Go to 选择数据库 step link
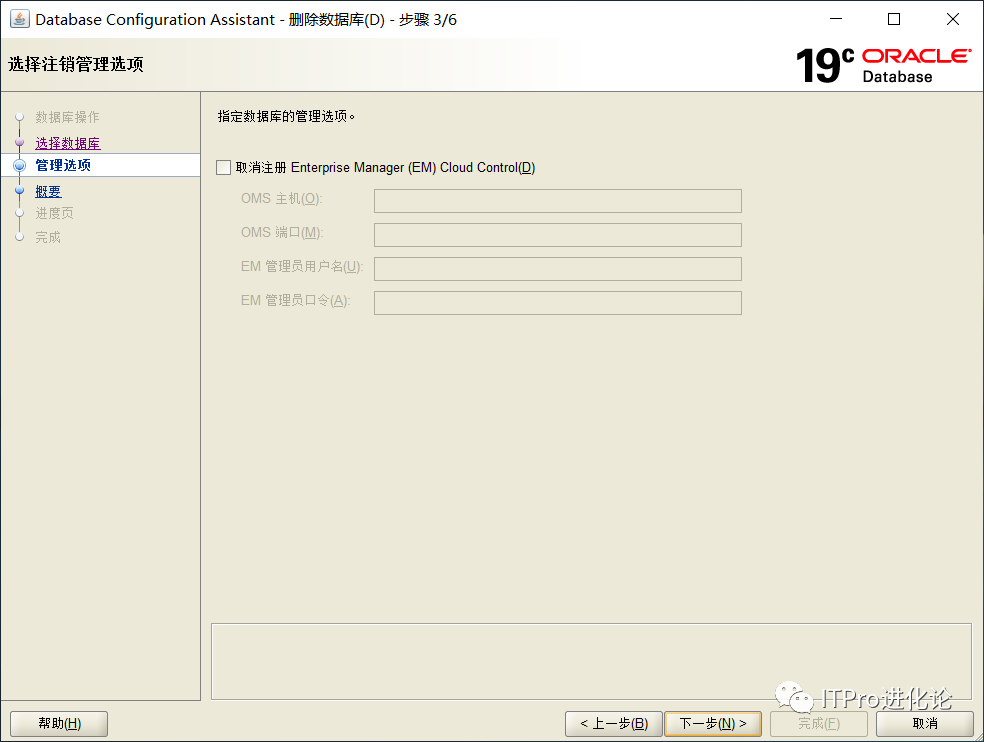The image size is (984, 742). (68, 143)
